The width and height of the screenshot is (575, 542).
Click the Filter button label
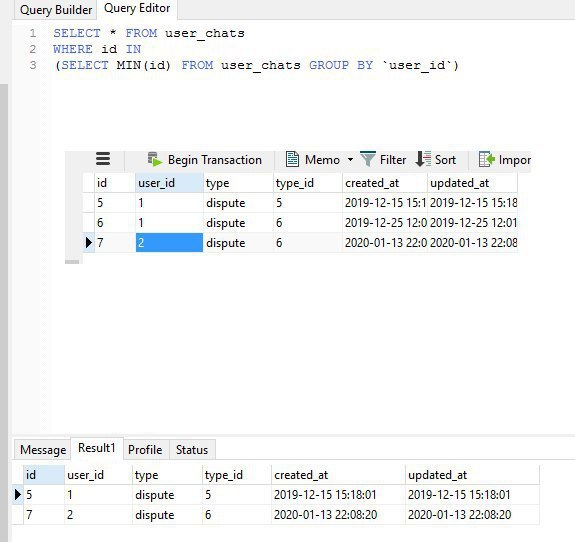(x=393, y=160)
